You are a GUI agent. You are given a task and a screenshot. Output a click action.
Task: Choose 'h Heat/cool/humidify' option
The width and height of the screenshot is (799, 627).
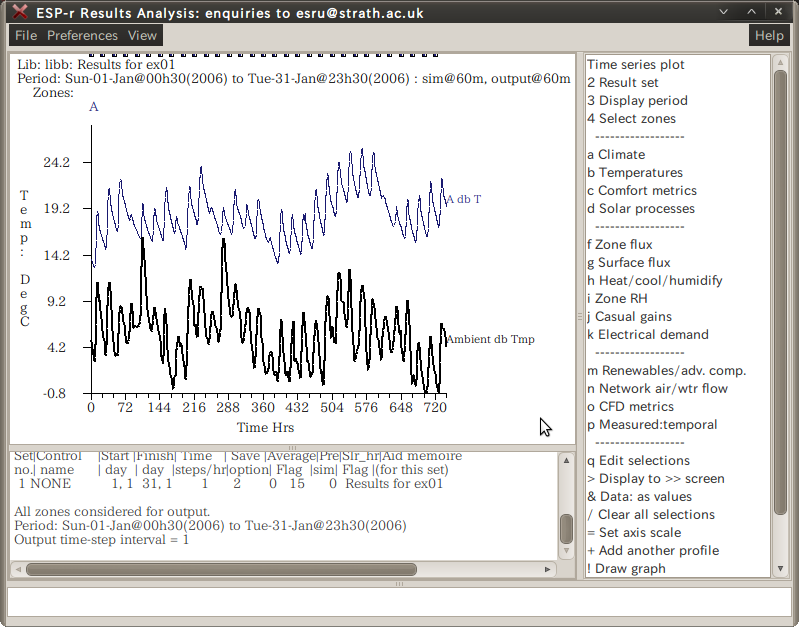click(x=655, y=281)
